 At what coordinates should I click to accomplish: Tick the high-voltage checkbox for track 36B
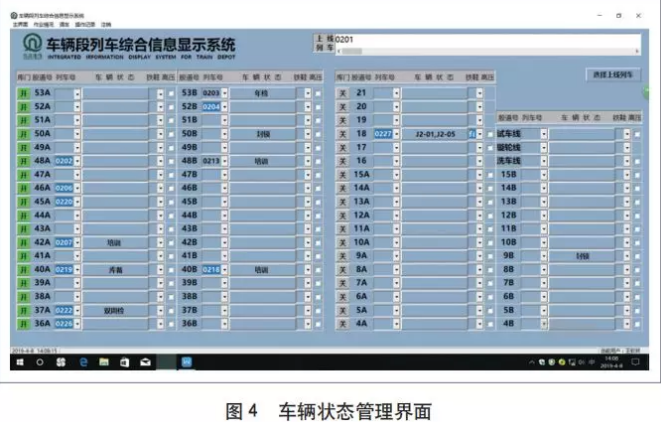(x=318, y=324)
